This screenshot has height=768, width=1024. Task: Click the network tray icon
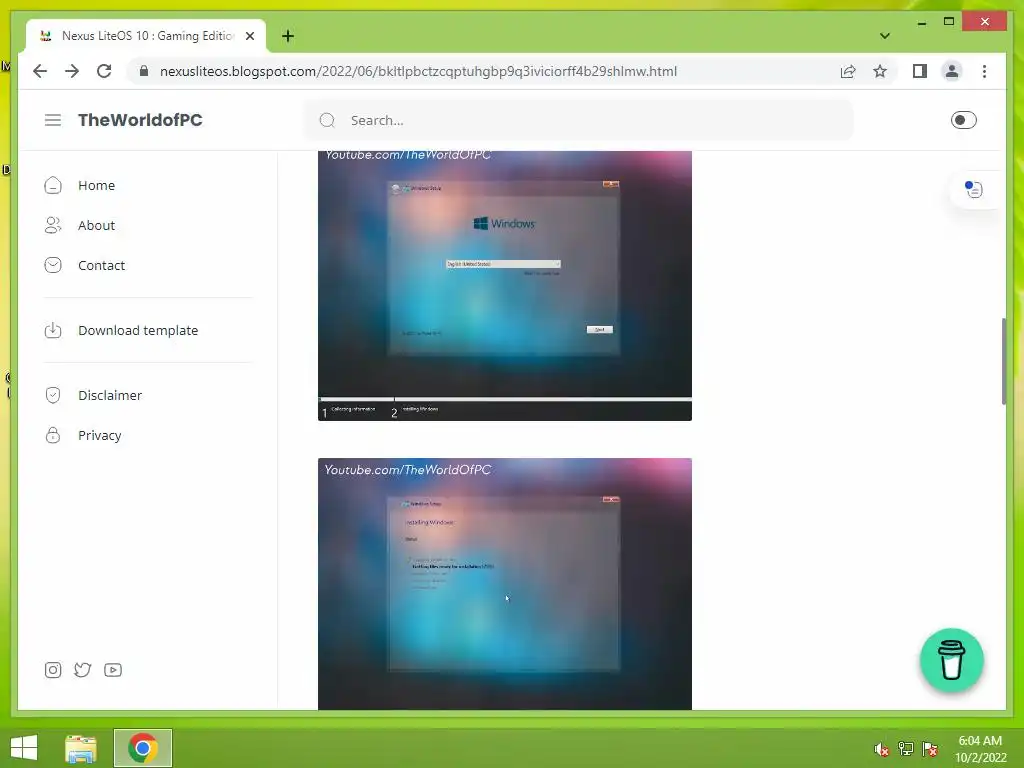pyautogui.click(x=906, y=749)
